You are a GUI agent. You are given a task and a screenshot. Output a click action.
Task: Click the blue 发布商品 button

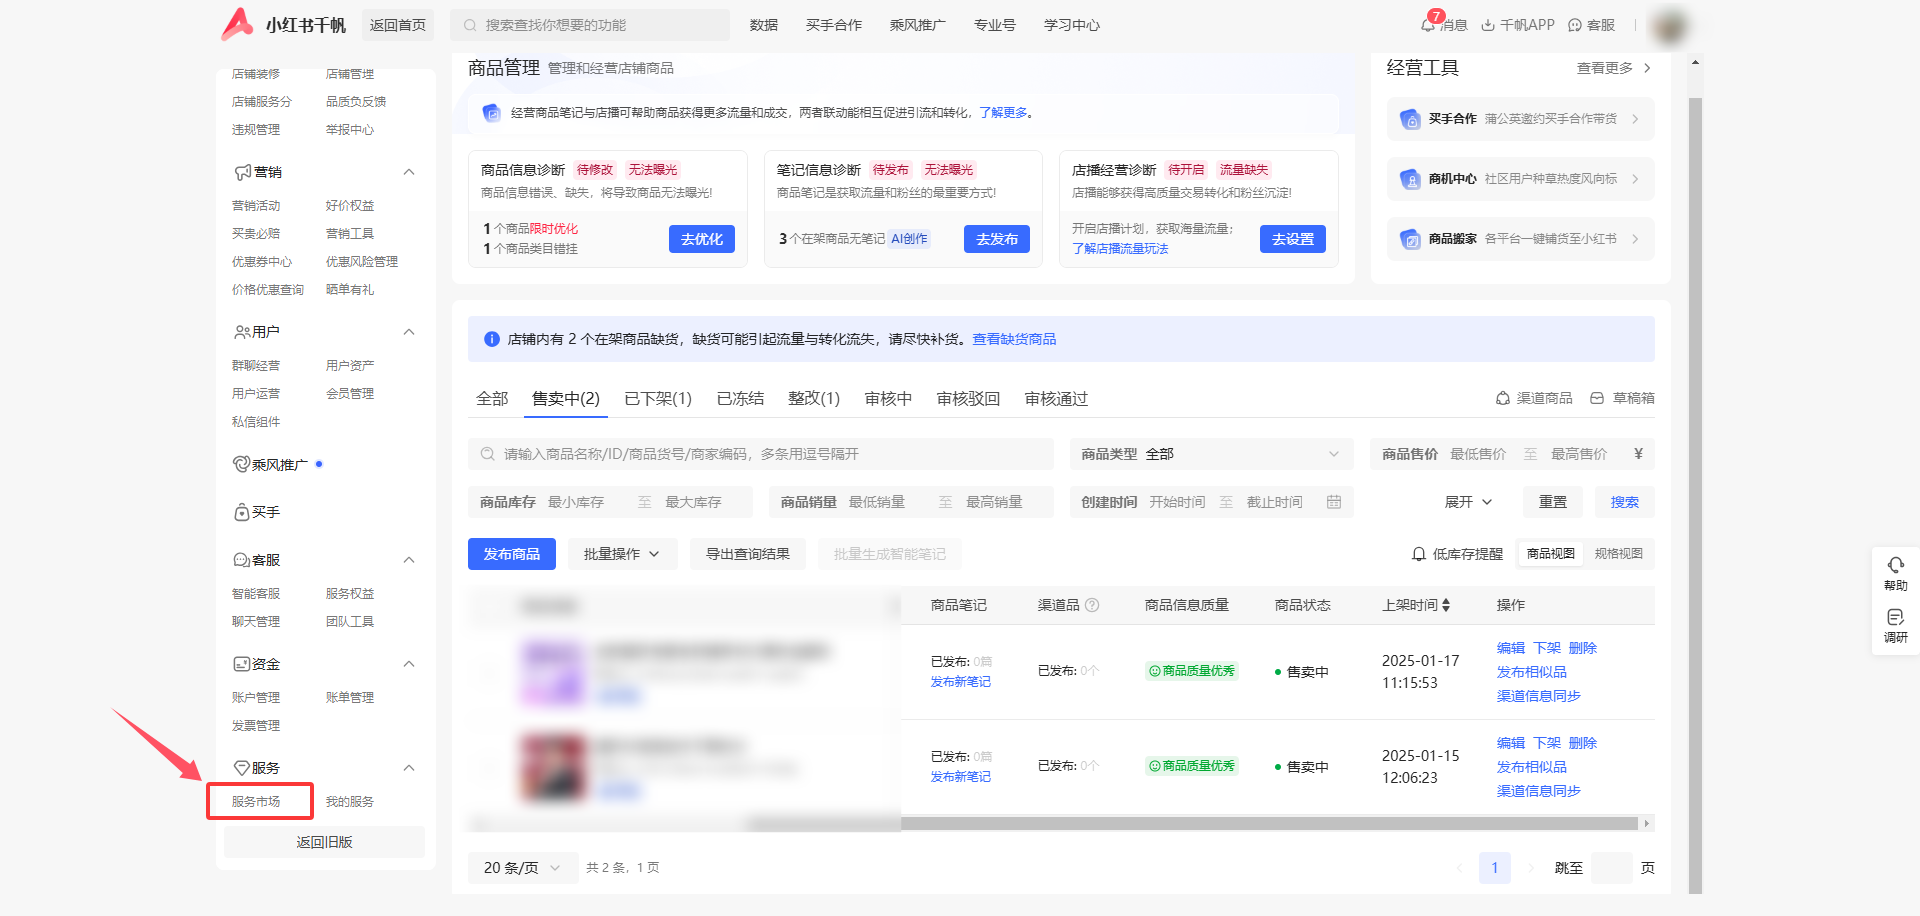point(512,554)
